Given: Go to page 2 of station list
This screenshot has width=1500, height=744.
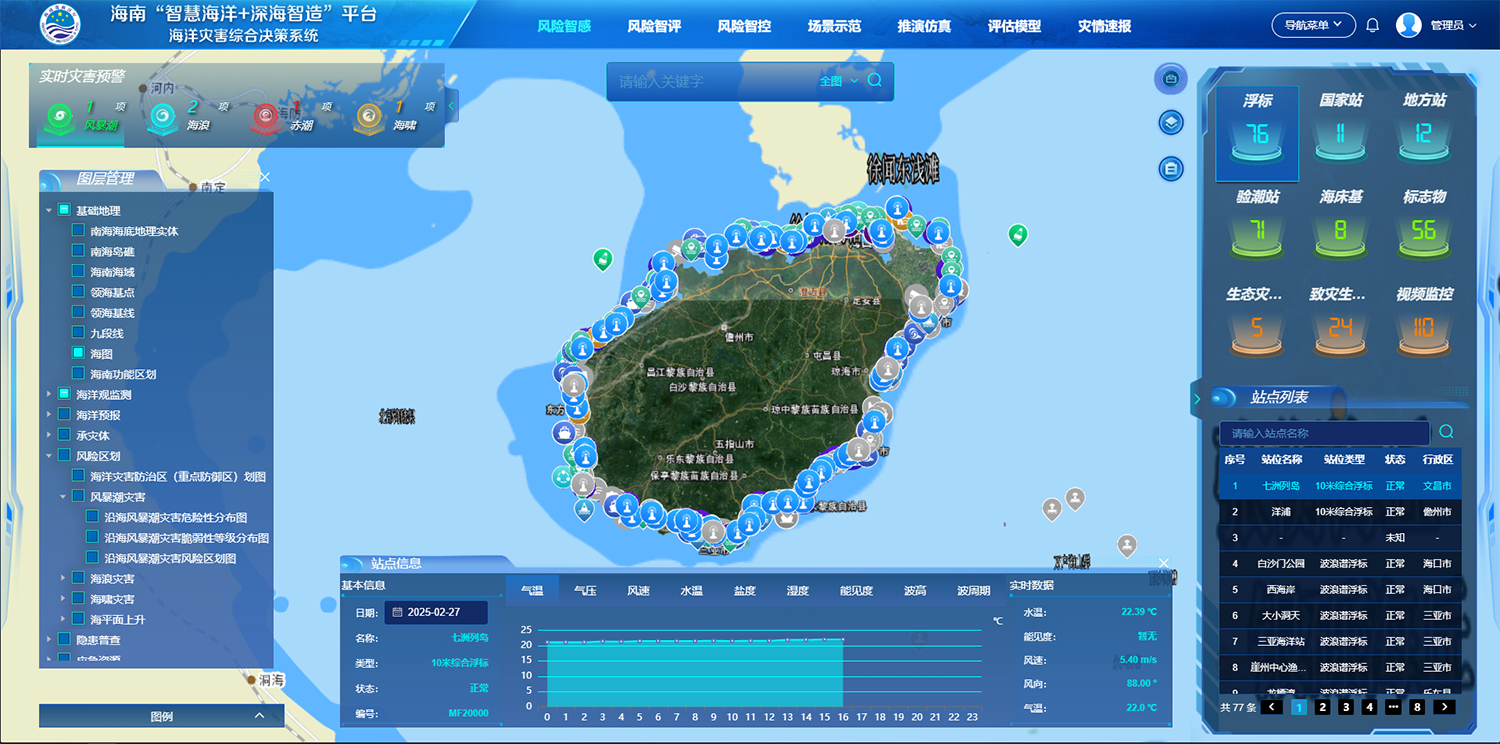Looking at the screenshot, I should tap(1322, 707).
